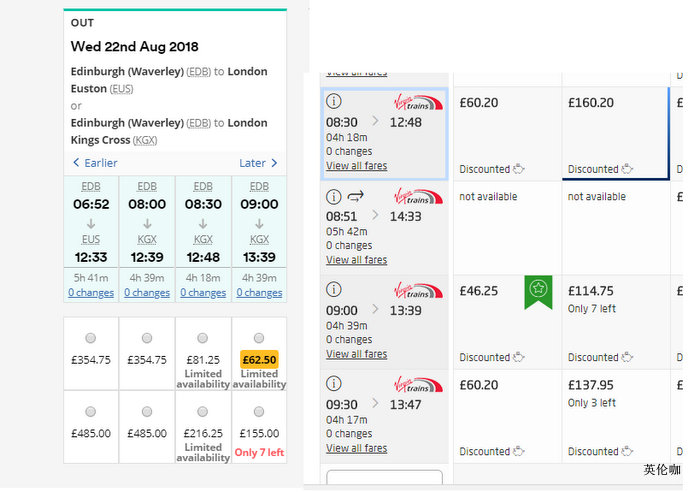Select the £81.25 fare radio button
Image resolution: width=700 pixels, height=492 pixels.
(203, 338)
